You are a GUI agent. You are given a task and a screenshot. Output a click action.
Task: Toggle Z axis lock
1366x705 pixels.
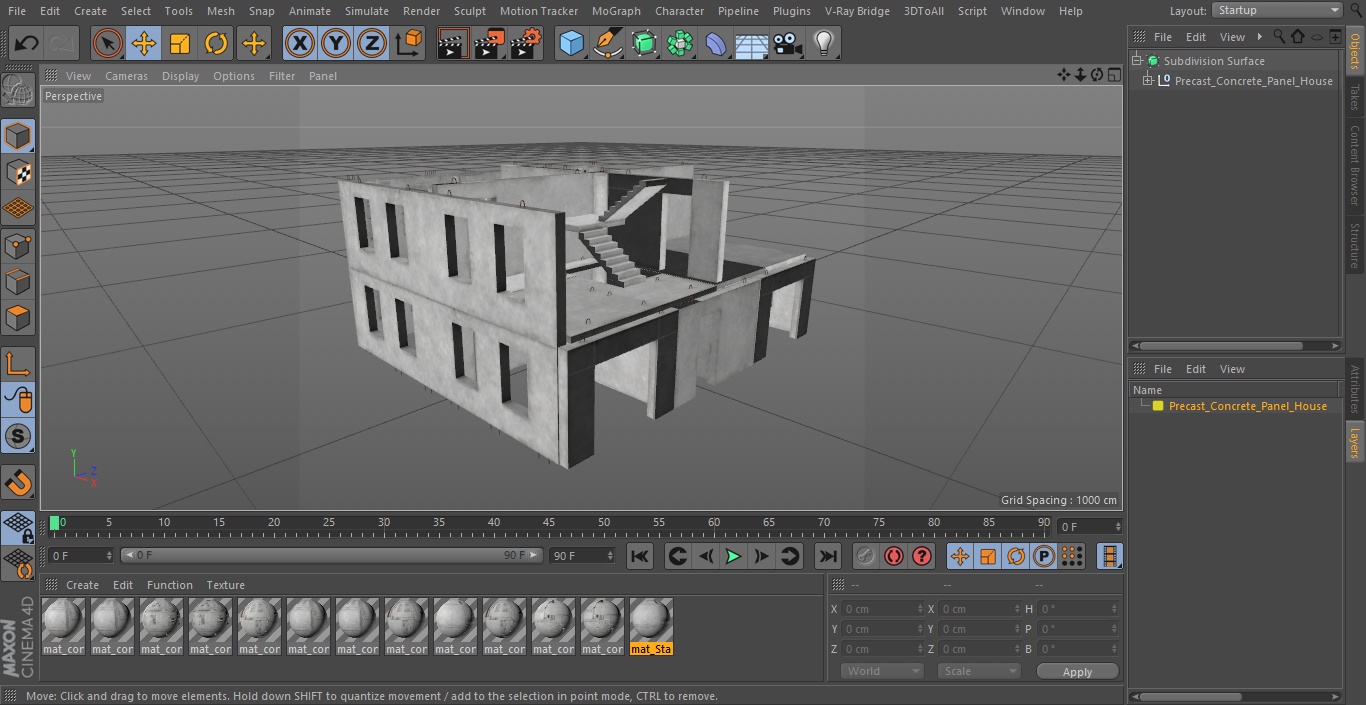[372, 44]
